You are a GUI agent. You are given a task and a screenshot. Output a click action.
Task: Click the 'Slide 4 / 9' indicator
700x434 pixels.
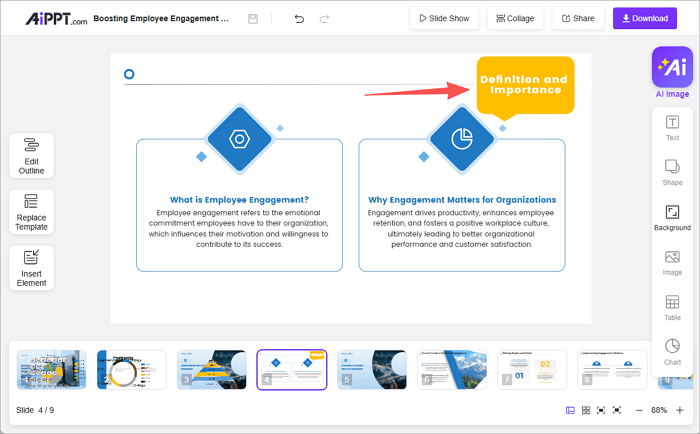click(35, 410)
